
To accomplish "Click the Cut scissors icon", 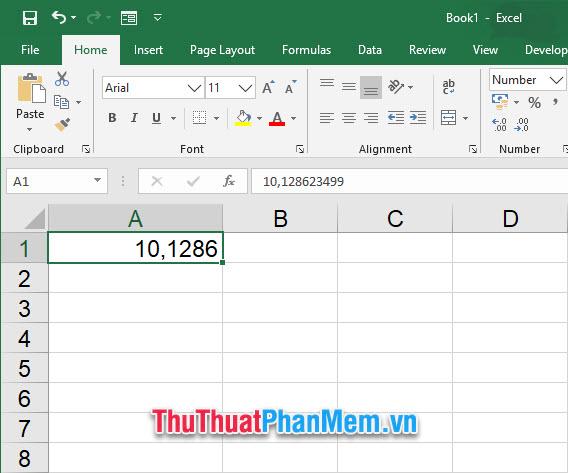I will [x=62, y=79].
